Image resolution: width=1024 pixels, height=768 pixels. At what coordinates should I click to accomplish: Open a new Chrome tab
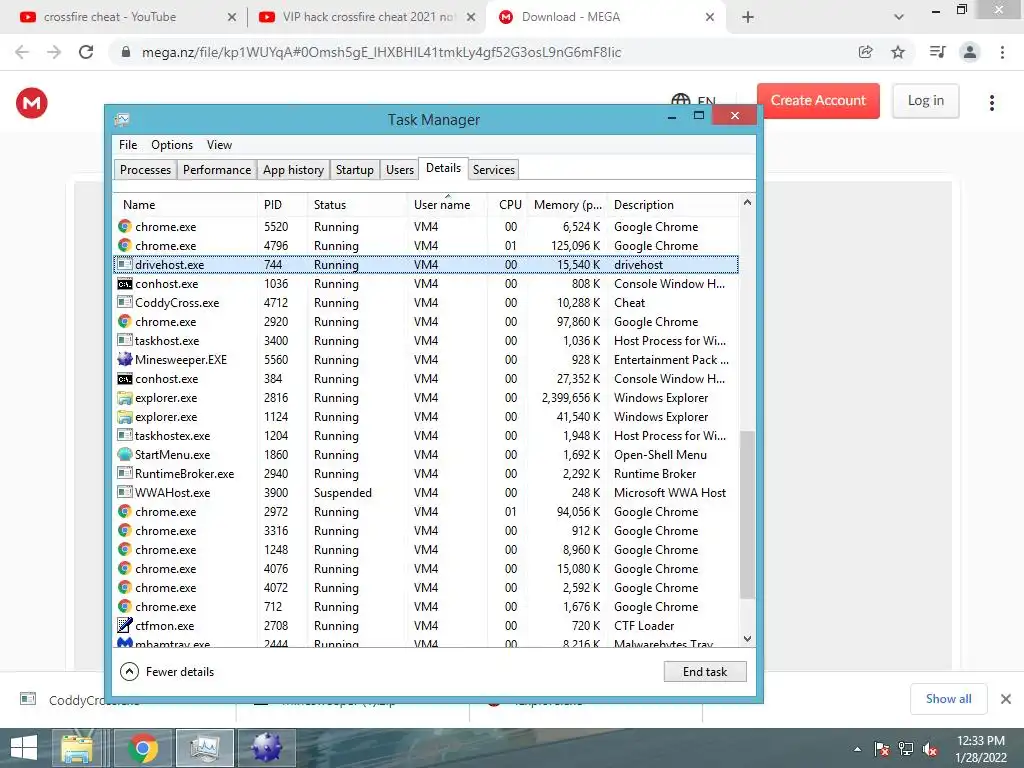click(x=748, y=17)
